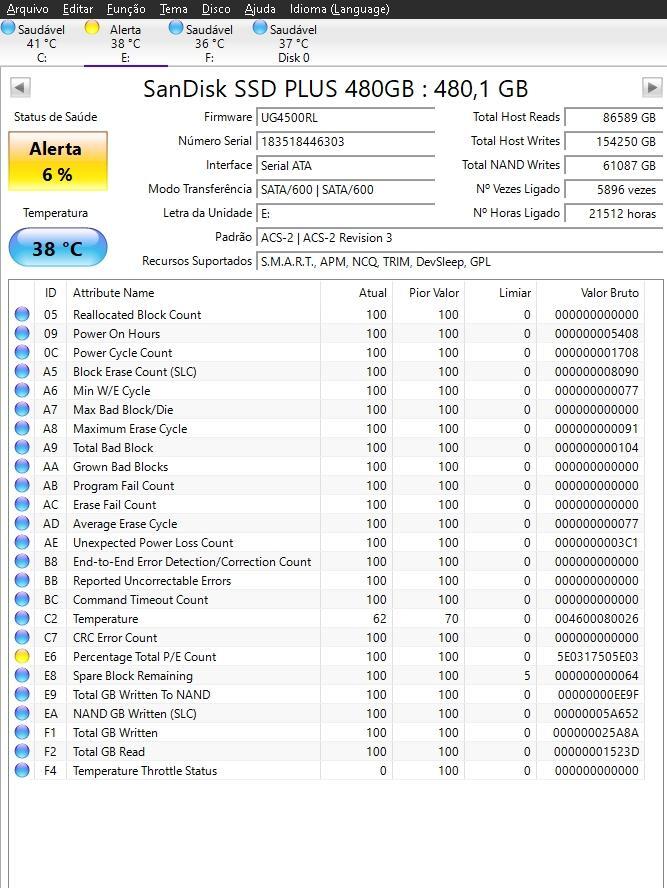This screenshot has height=888, width=667.
Task: Click the 38 °C temperature button
Action: click(x=58, y=247)
